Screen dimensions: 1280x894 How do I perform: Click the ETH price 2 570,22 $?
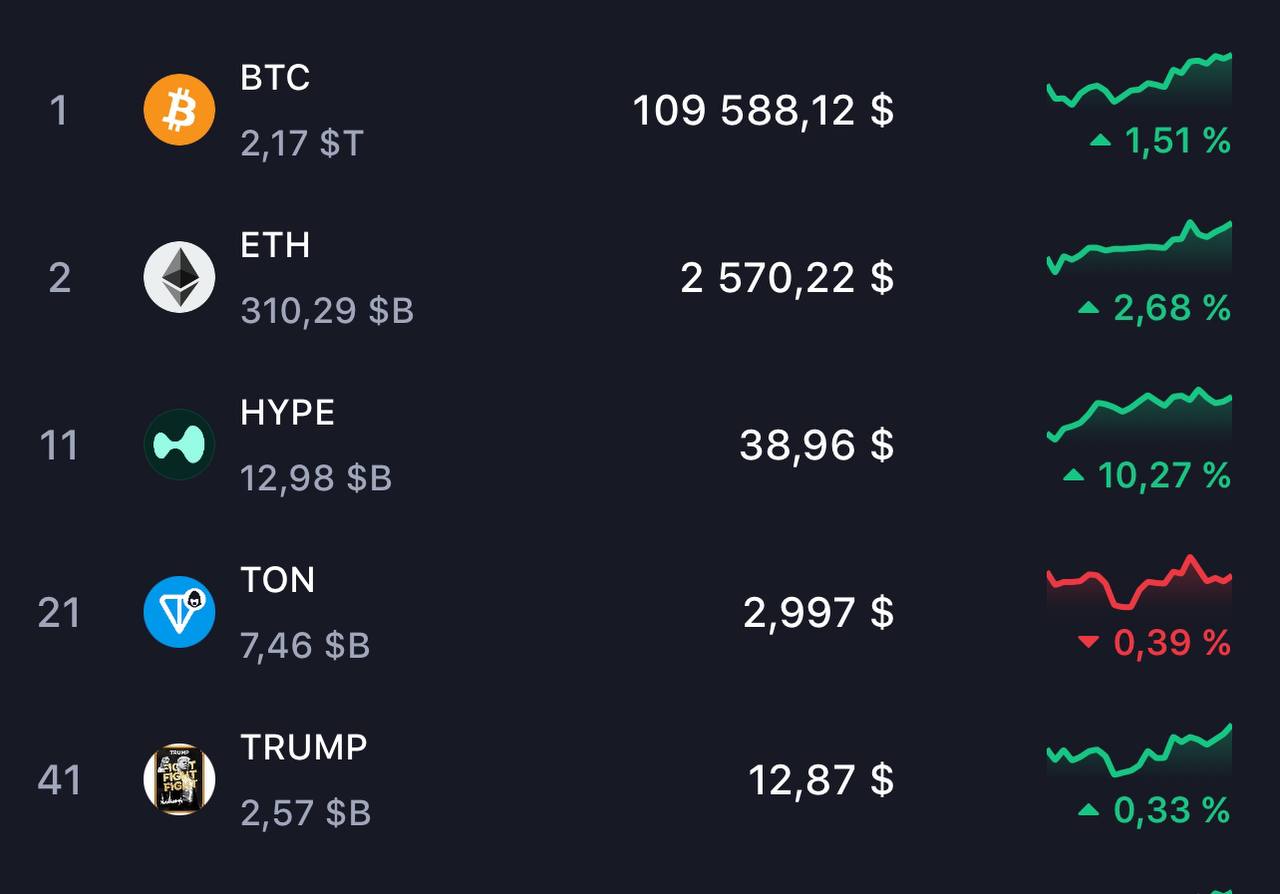[x=787, y=277]
